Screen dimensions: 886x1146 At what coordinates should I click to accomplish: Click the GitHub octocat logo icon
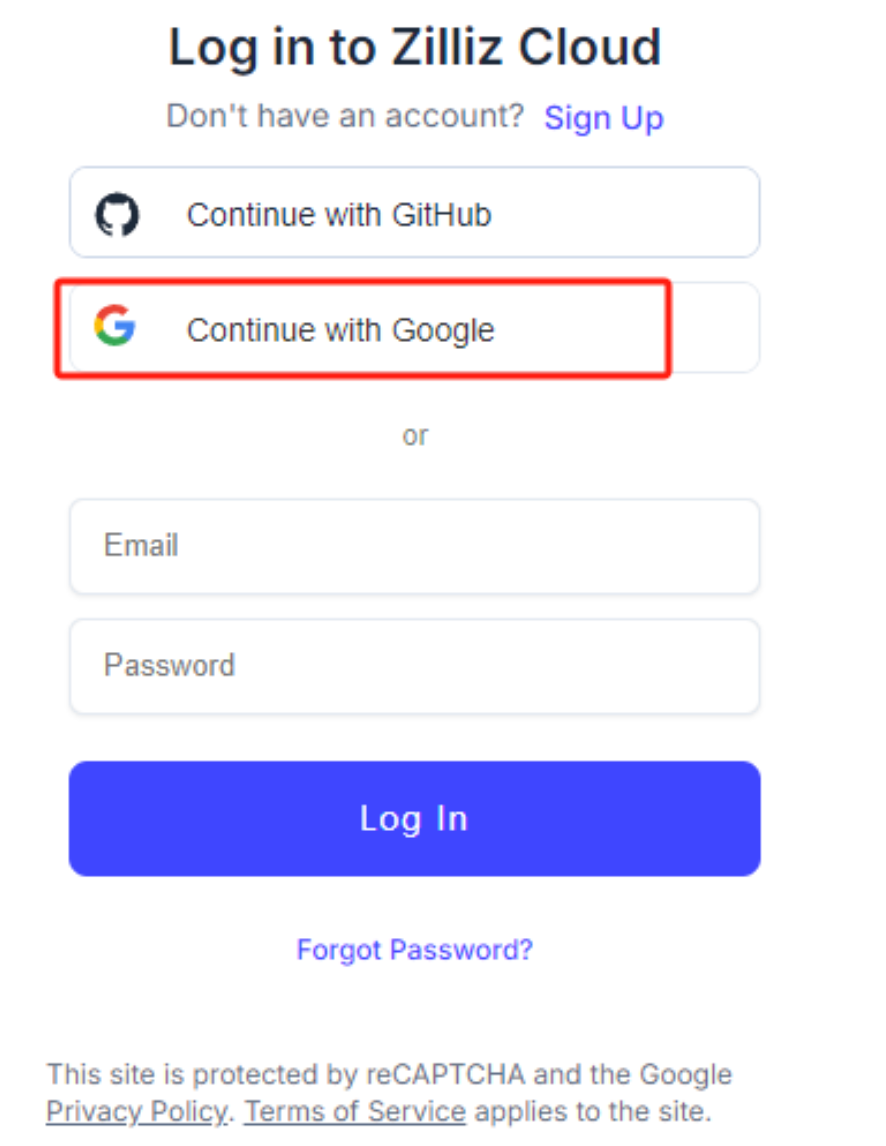pos(117,215)
